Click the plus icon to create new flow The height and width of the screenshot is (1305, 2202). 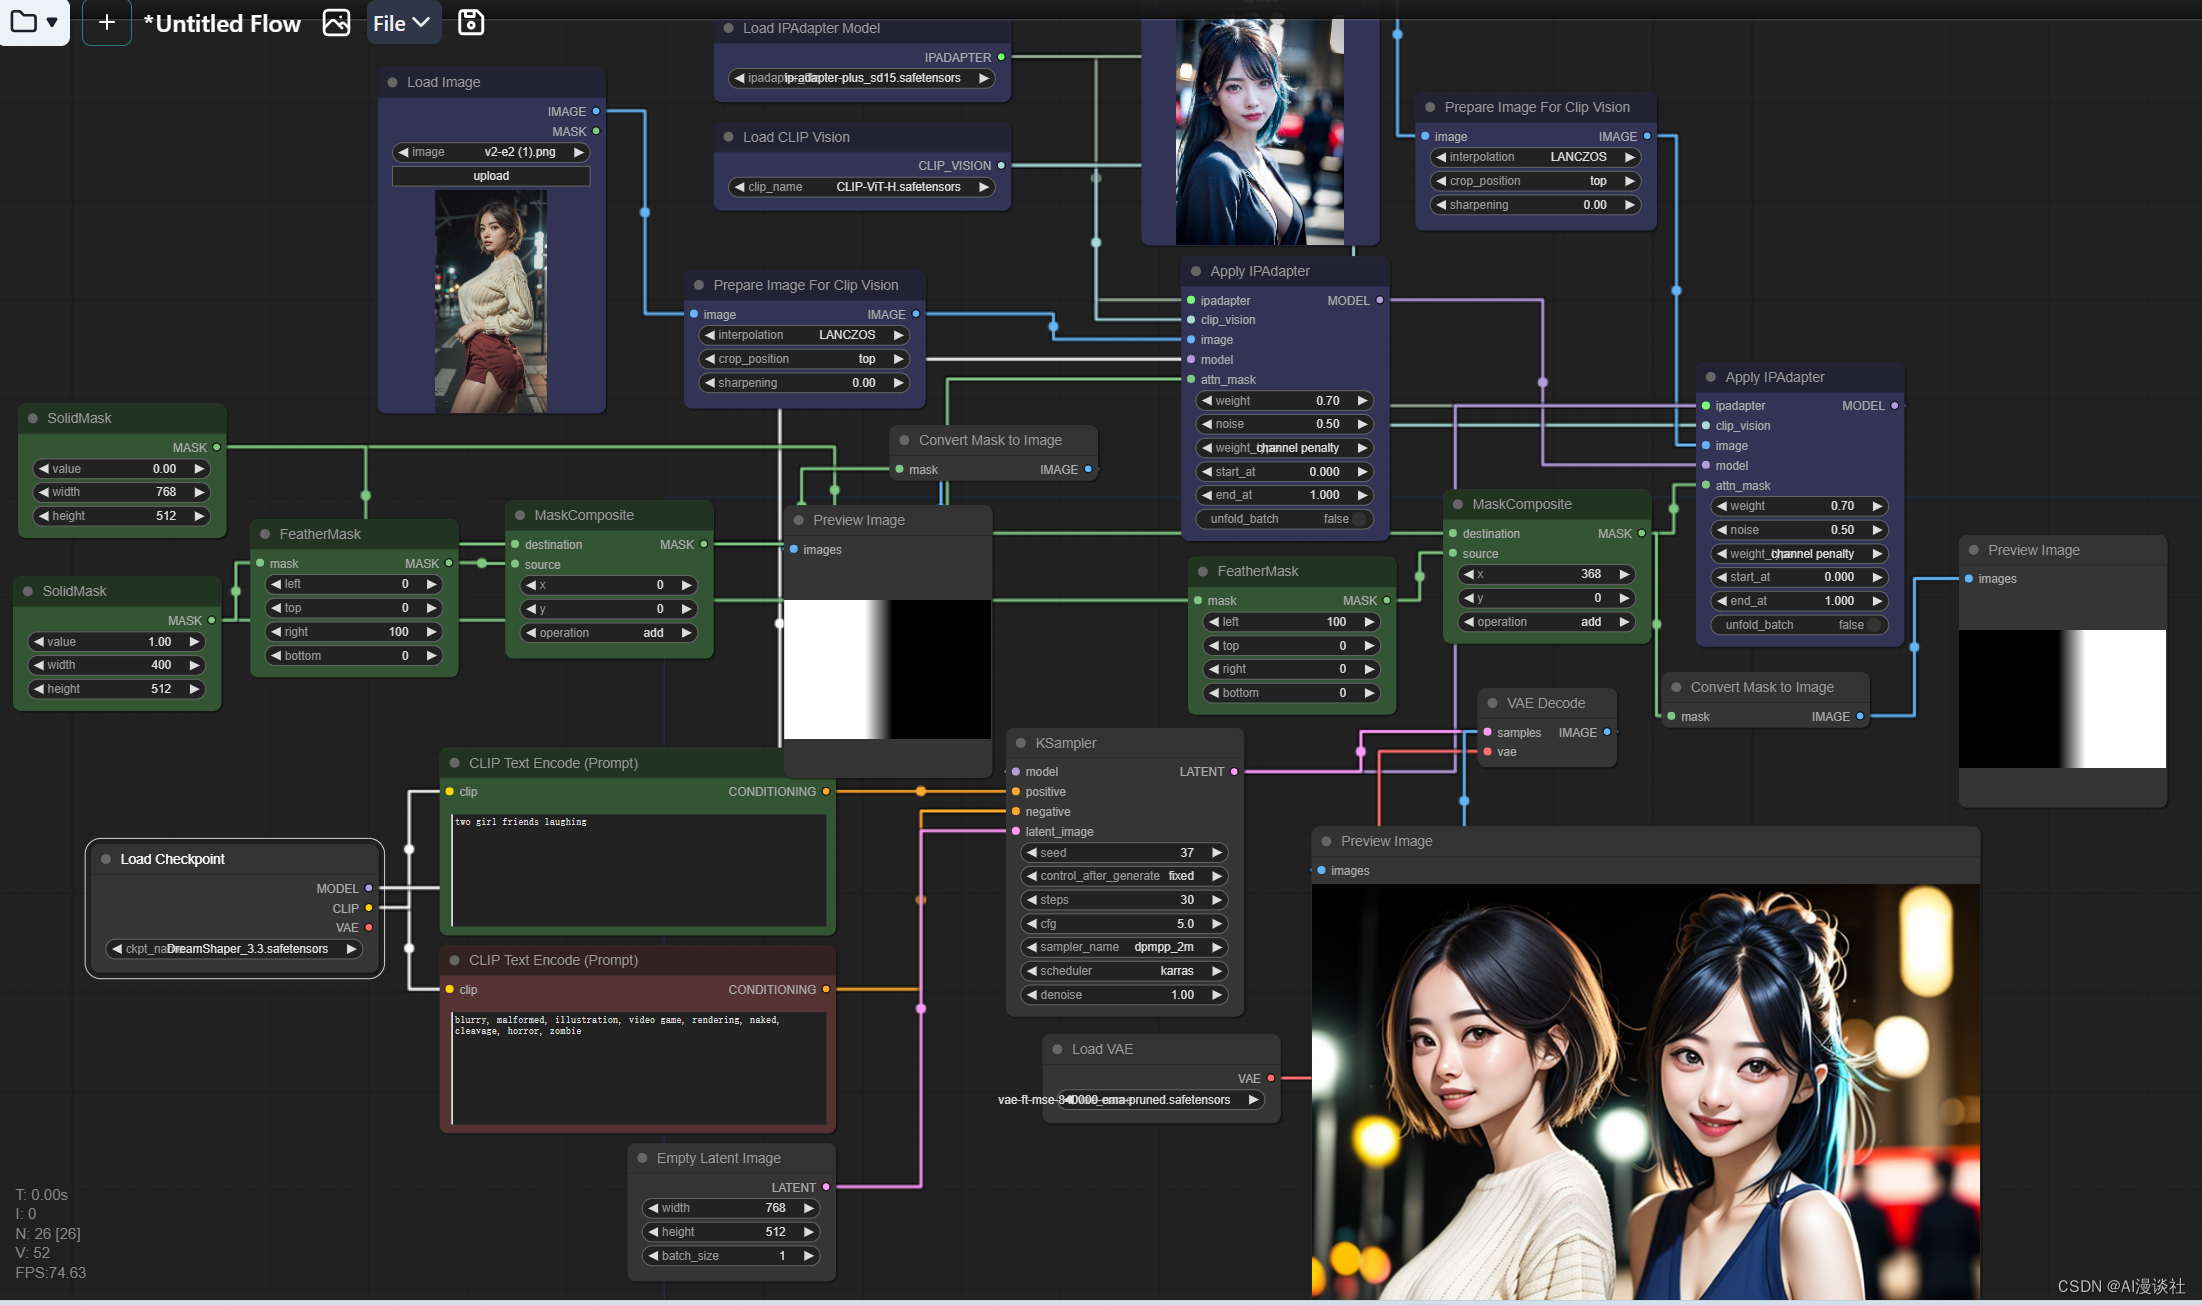point(107,22)
